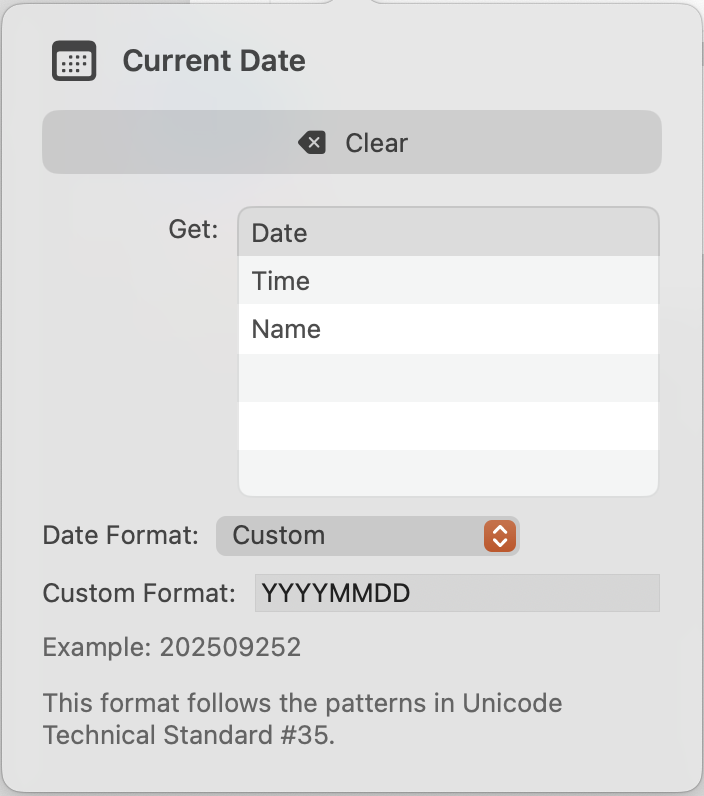Click the backspace icon in the Clear button
The image size is (704, 796).
click(313, 143)
